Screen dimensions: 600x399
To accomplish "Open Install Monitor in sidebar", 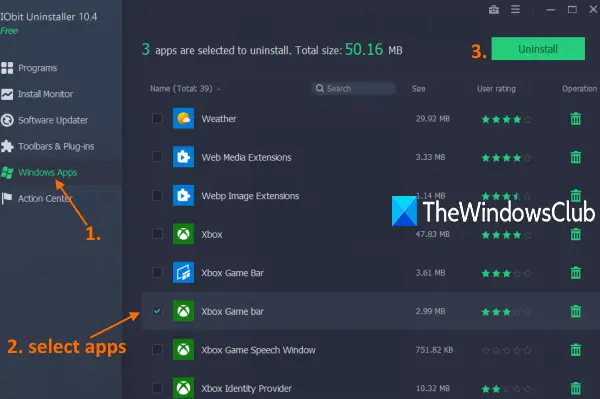I will coord(37,94).
